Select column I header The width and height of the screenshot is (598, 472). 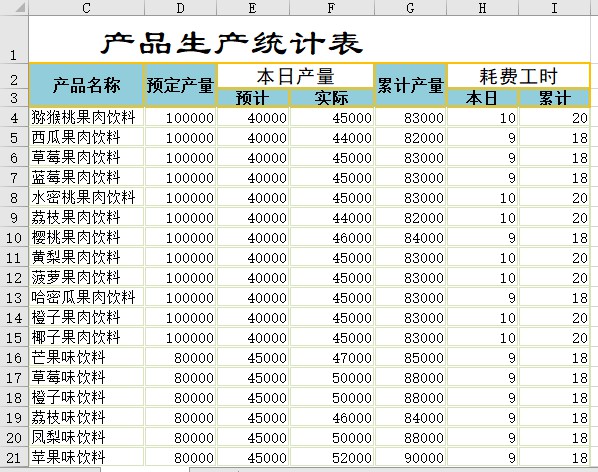pos(554,8)
